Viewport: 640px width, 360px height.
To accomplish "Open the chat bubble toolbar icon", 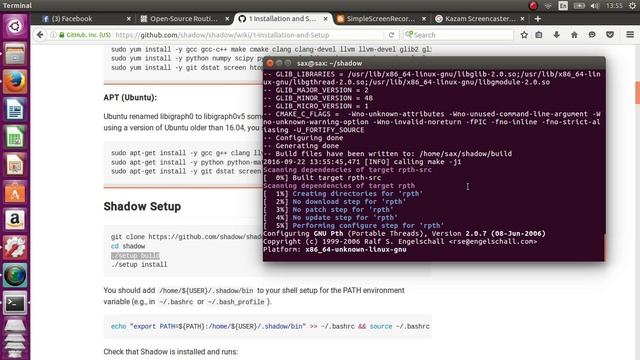I will (x=592, y=35).
